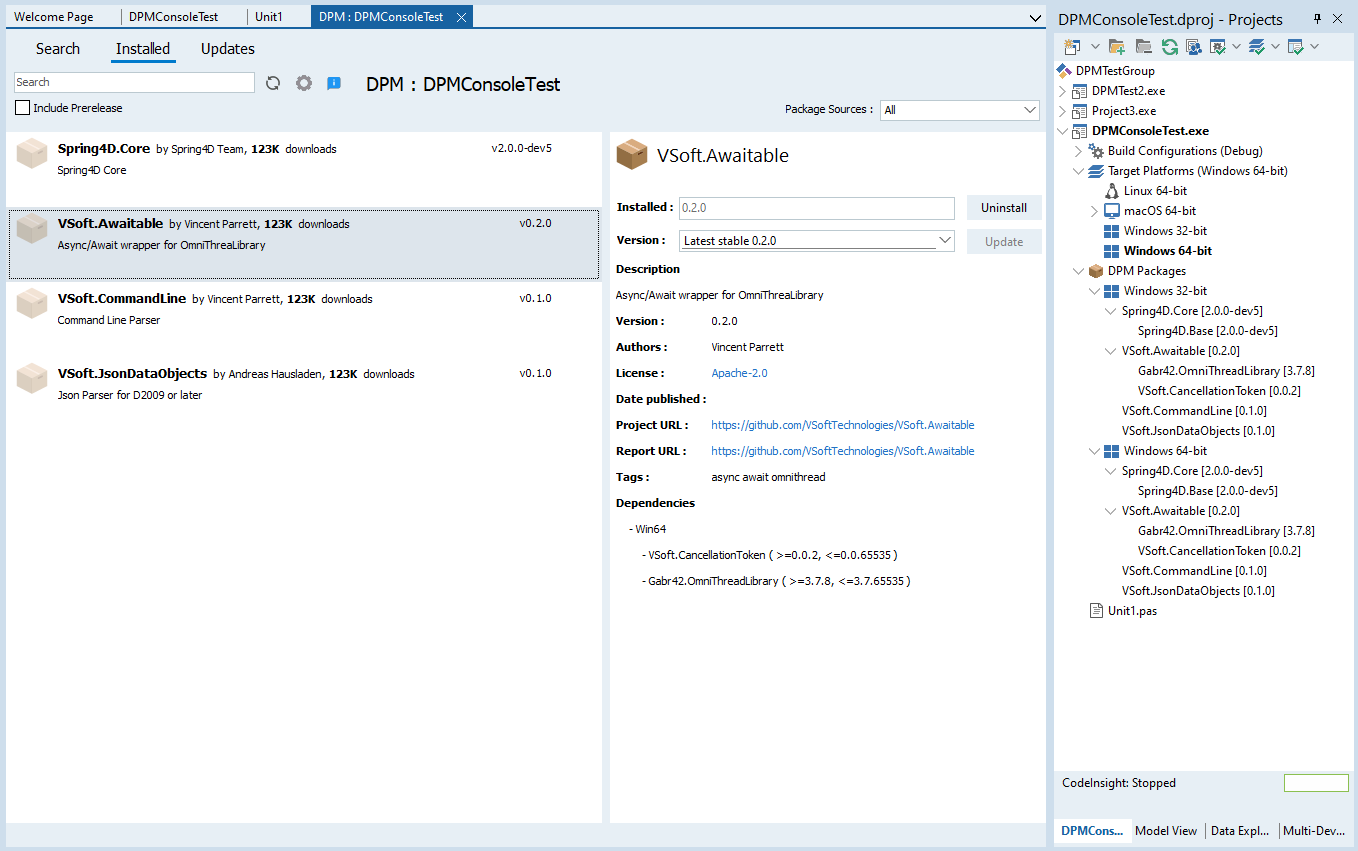Click the VSoft.CommandLine package box icon

coord(32,303)
